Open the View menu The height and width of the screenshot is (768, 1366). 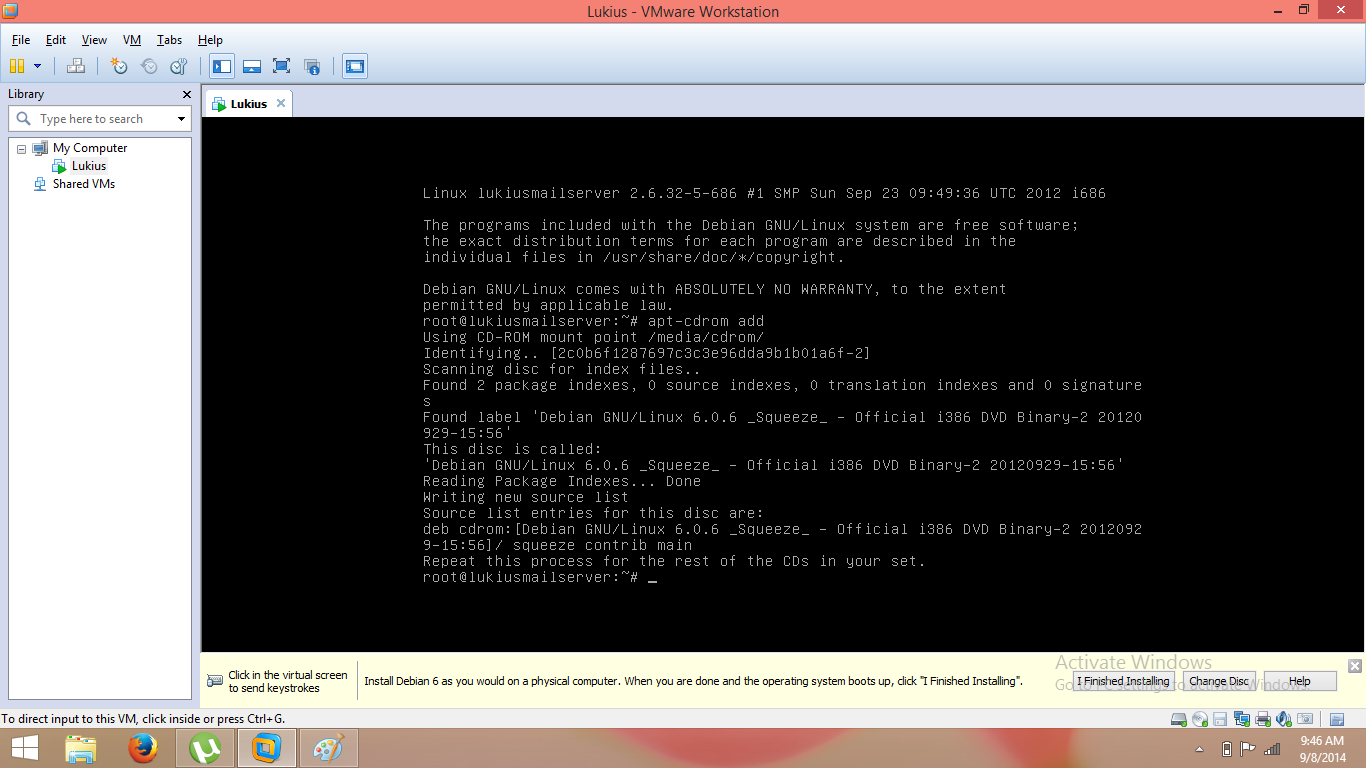click(94, 40)
